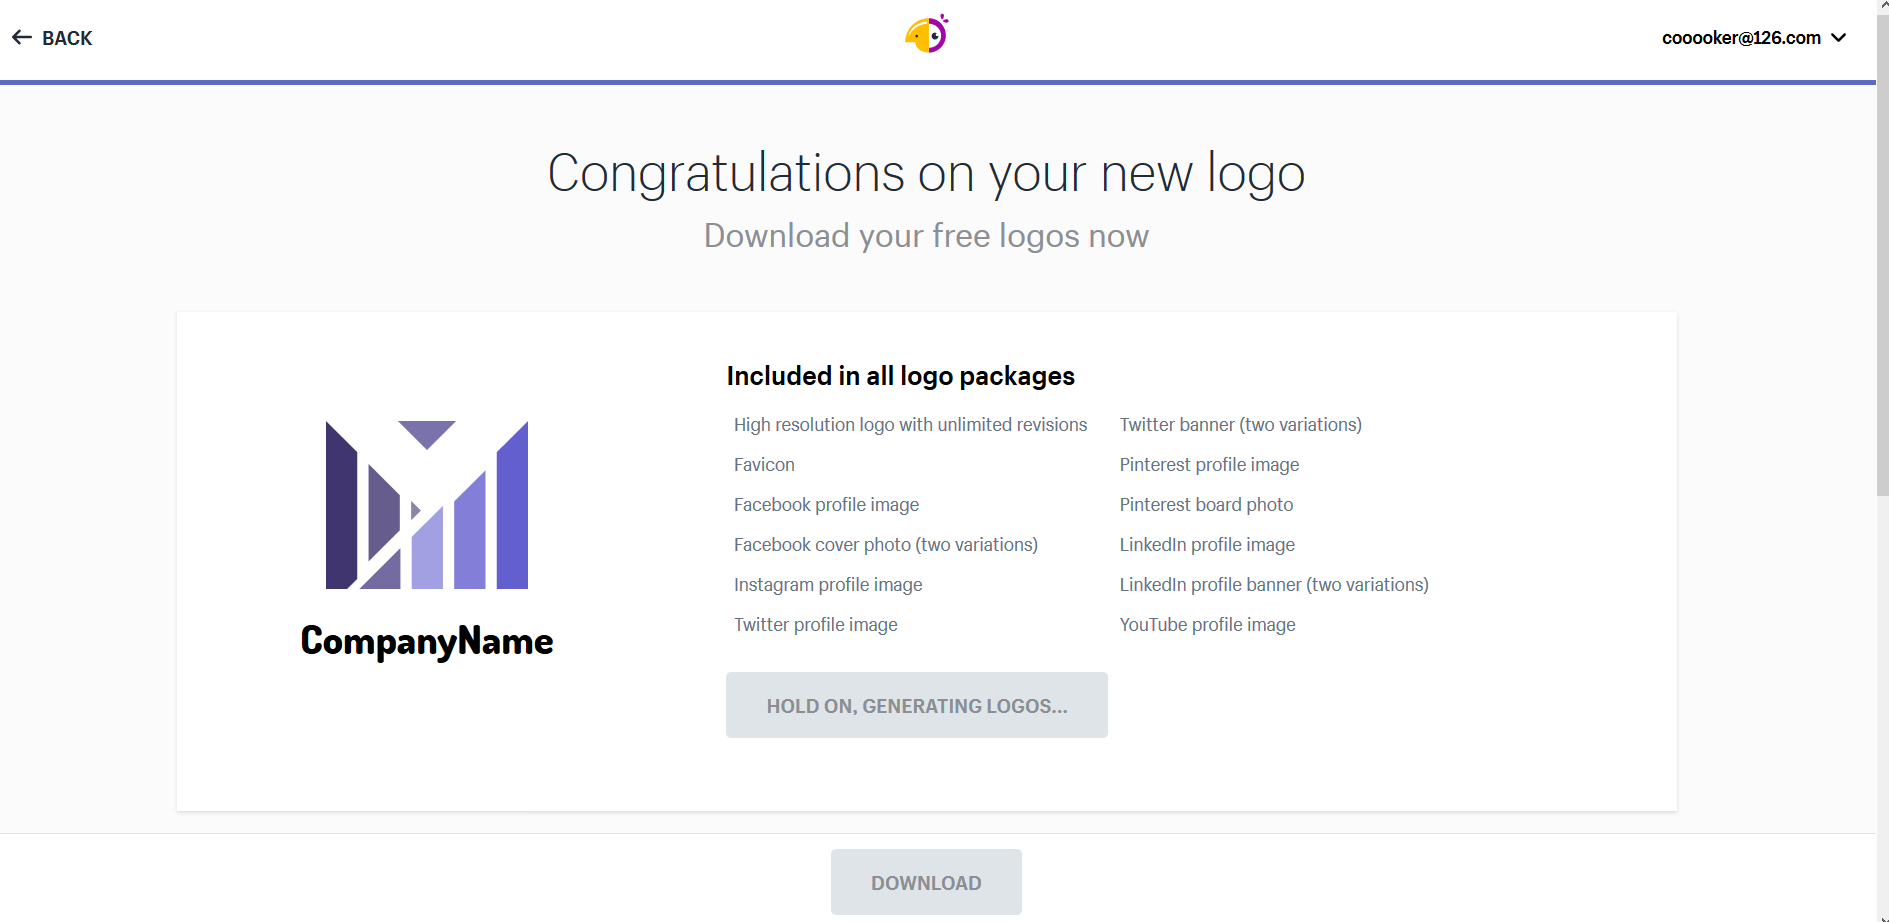The image size is (1889, 922).
Task: Click the chevron next to the email
Action: tap(1838, 38)
